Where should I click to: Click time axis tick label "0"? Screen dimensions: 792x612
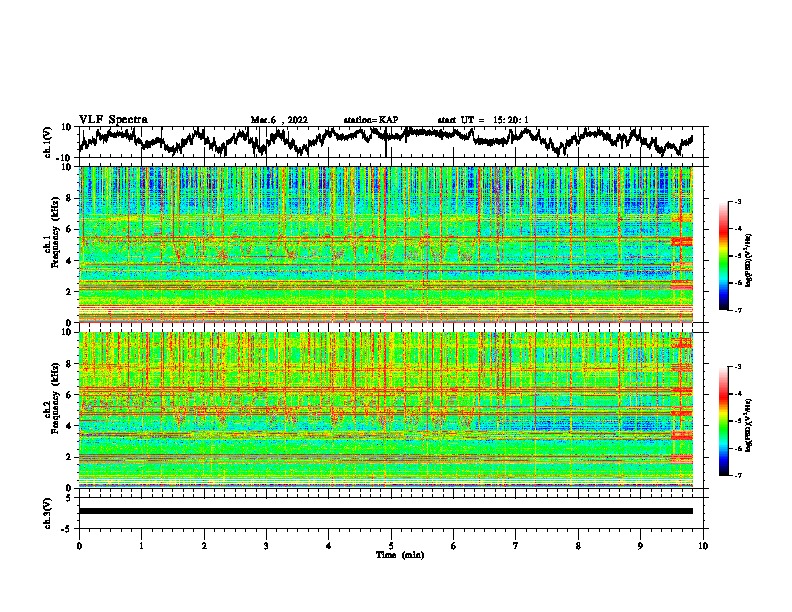(79, 546)
